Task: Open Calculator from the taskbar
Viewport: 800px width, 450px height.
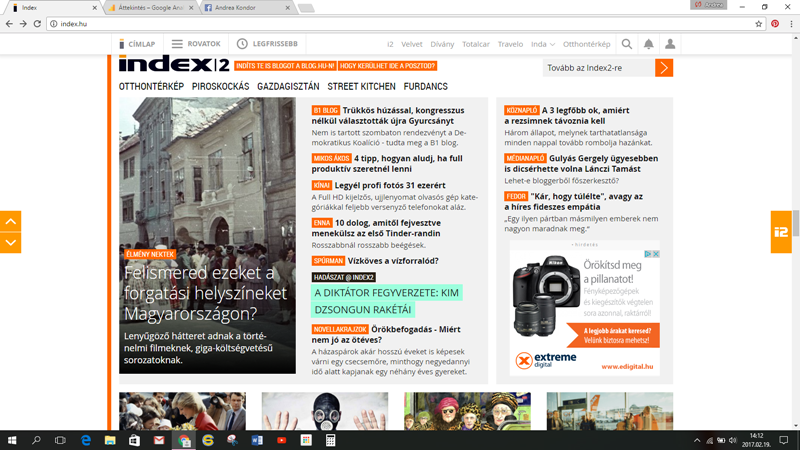Action: (331, 440)
